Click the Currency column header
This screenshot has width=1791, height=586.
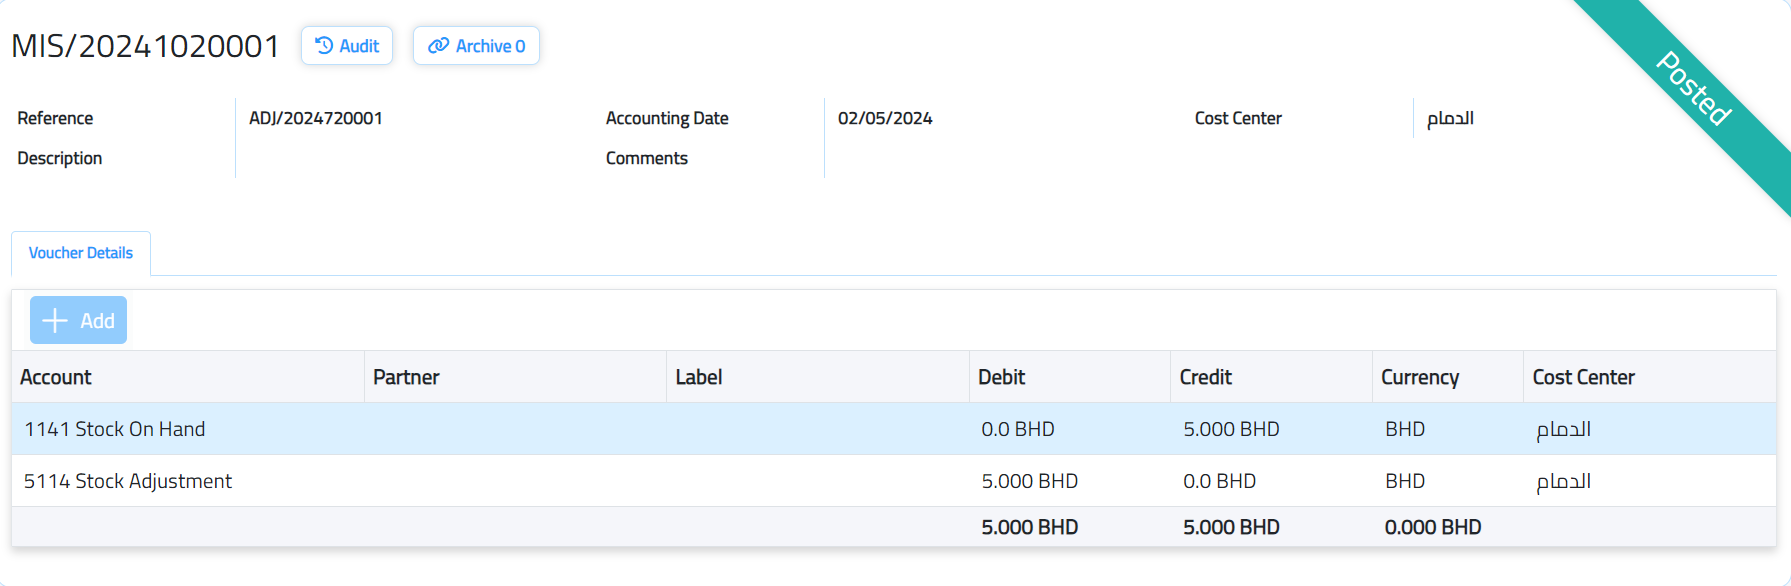coord(1419,377)
